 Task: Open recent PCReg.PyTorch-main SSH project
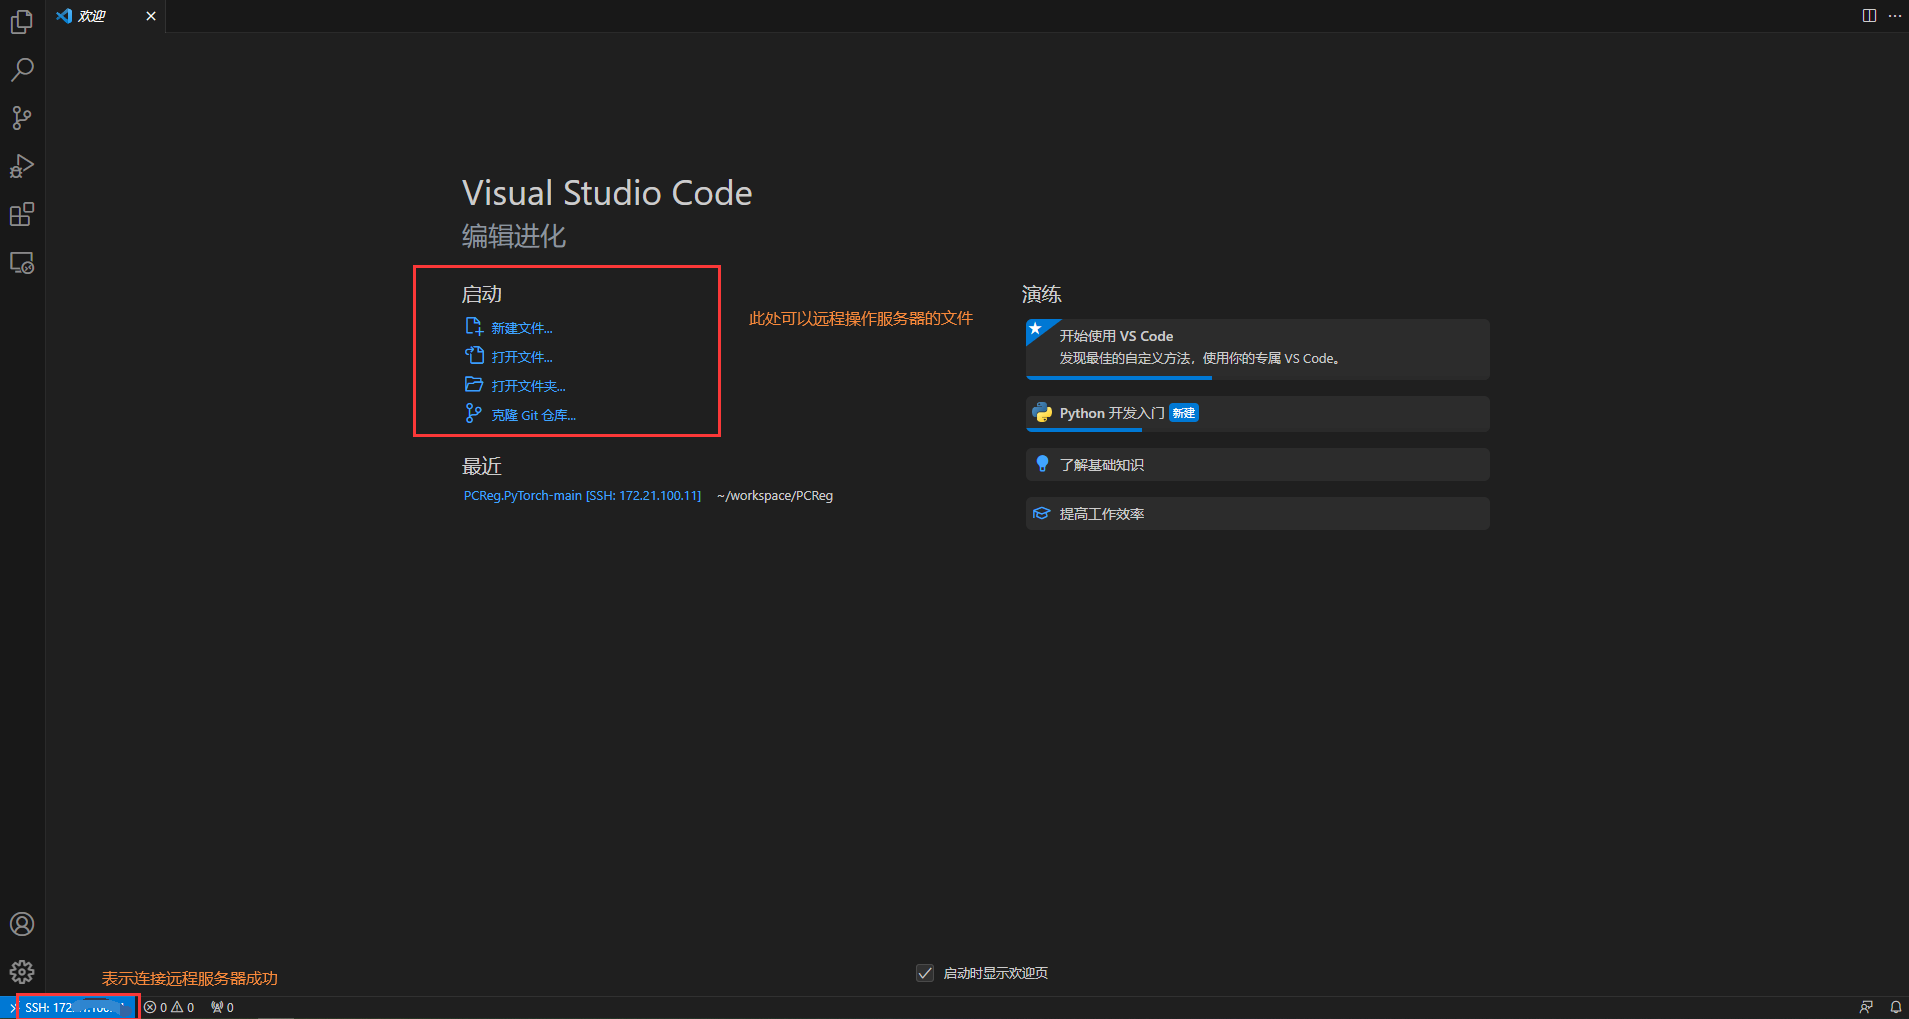tap(582, 496)
